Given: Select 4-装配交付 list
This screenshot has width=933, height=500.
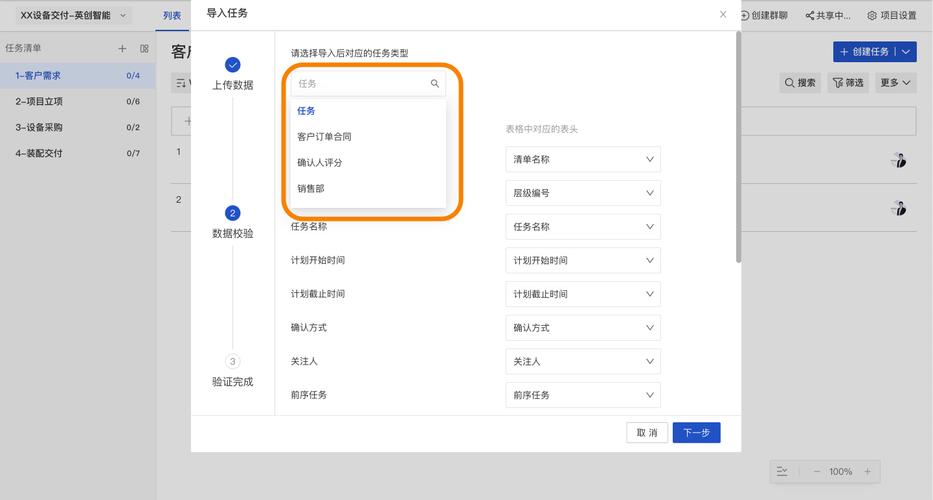Looking at the screenshot, I should pyautogui.click(x=77, y=153).
